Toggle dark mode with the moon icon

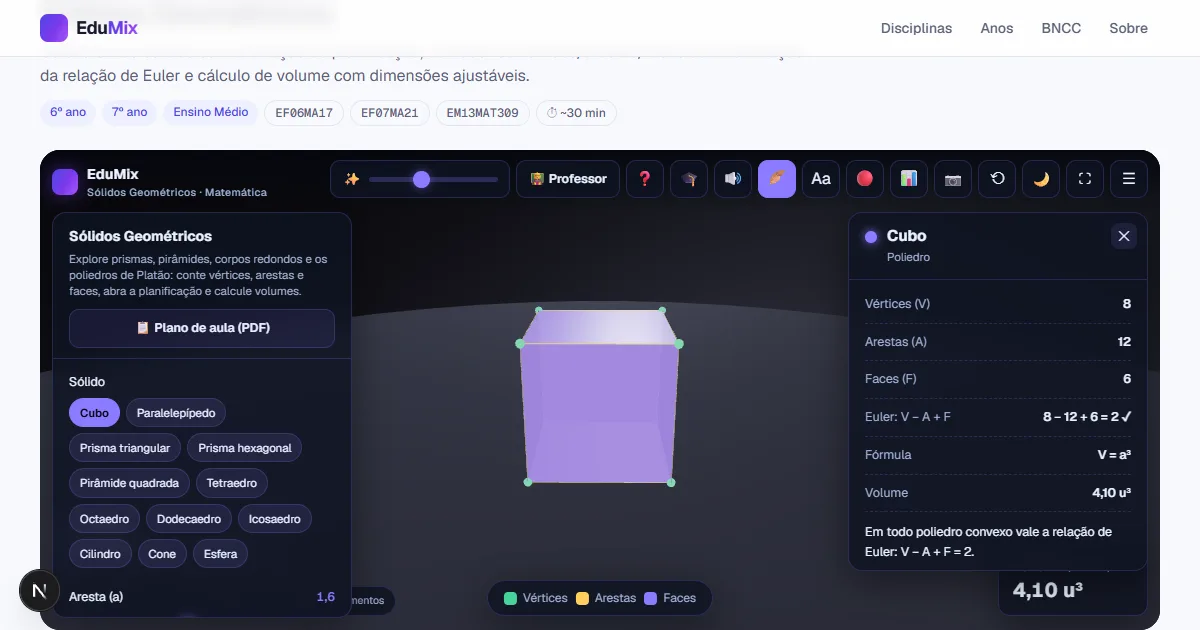(1041, 179)
